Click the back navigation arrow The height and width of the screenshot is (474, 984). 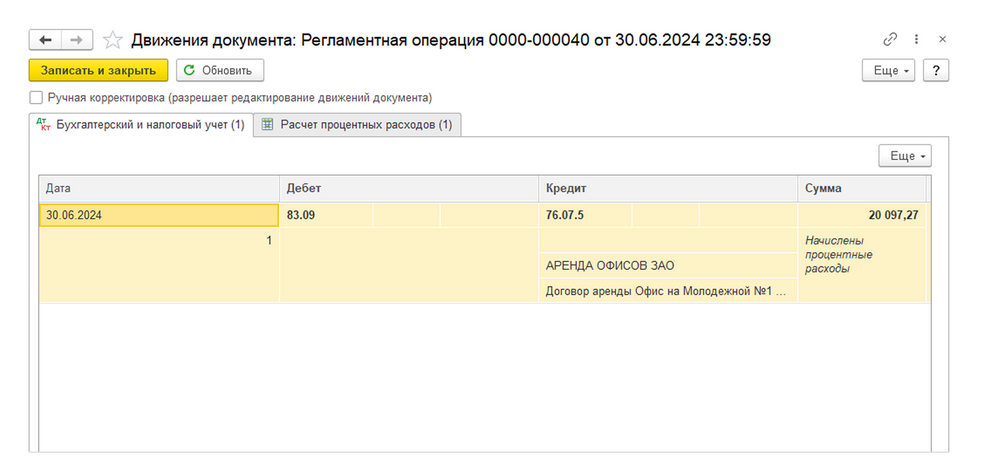click(45, 39)
